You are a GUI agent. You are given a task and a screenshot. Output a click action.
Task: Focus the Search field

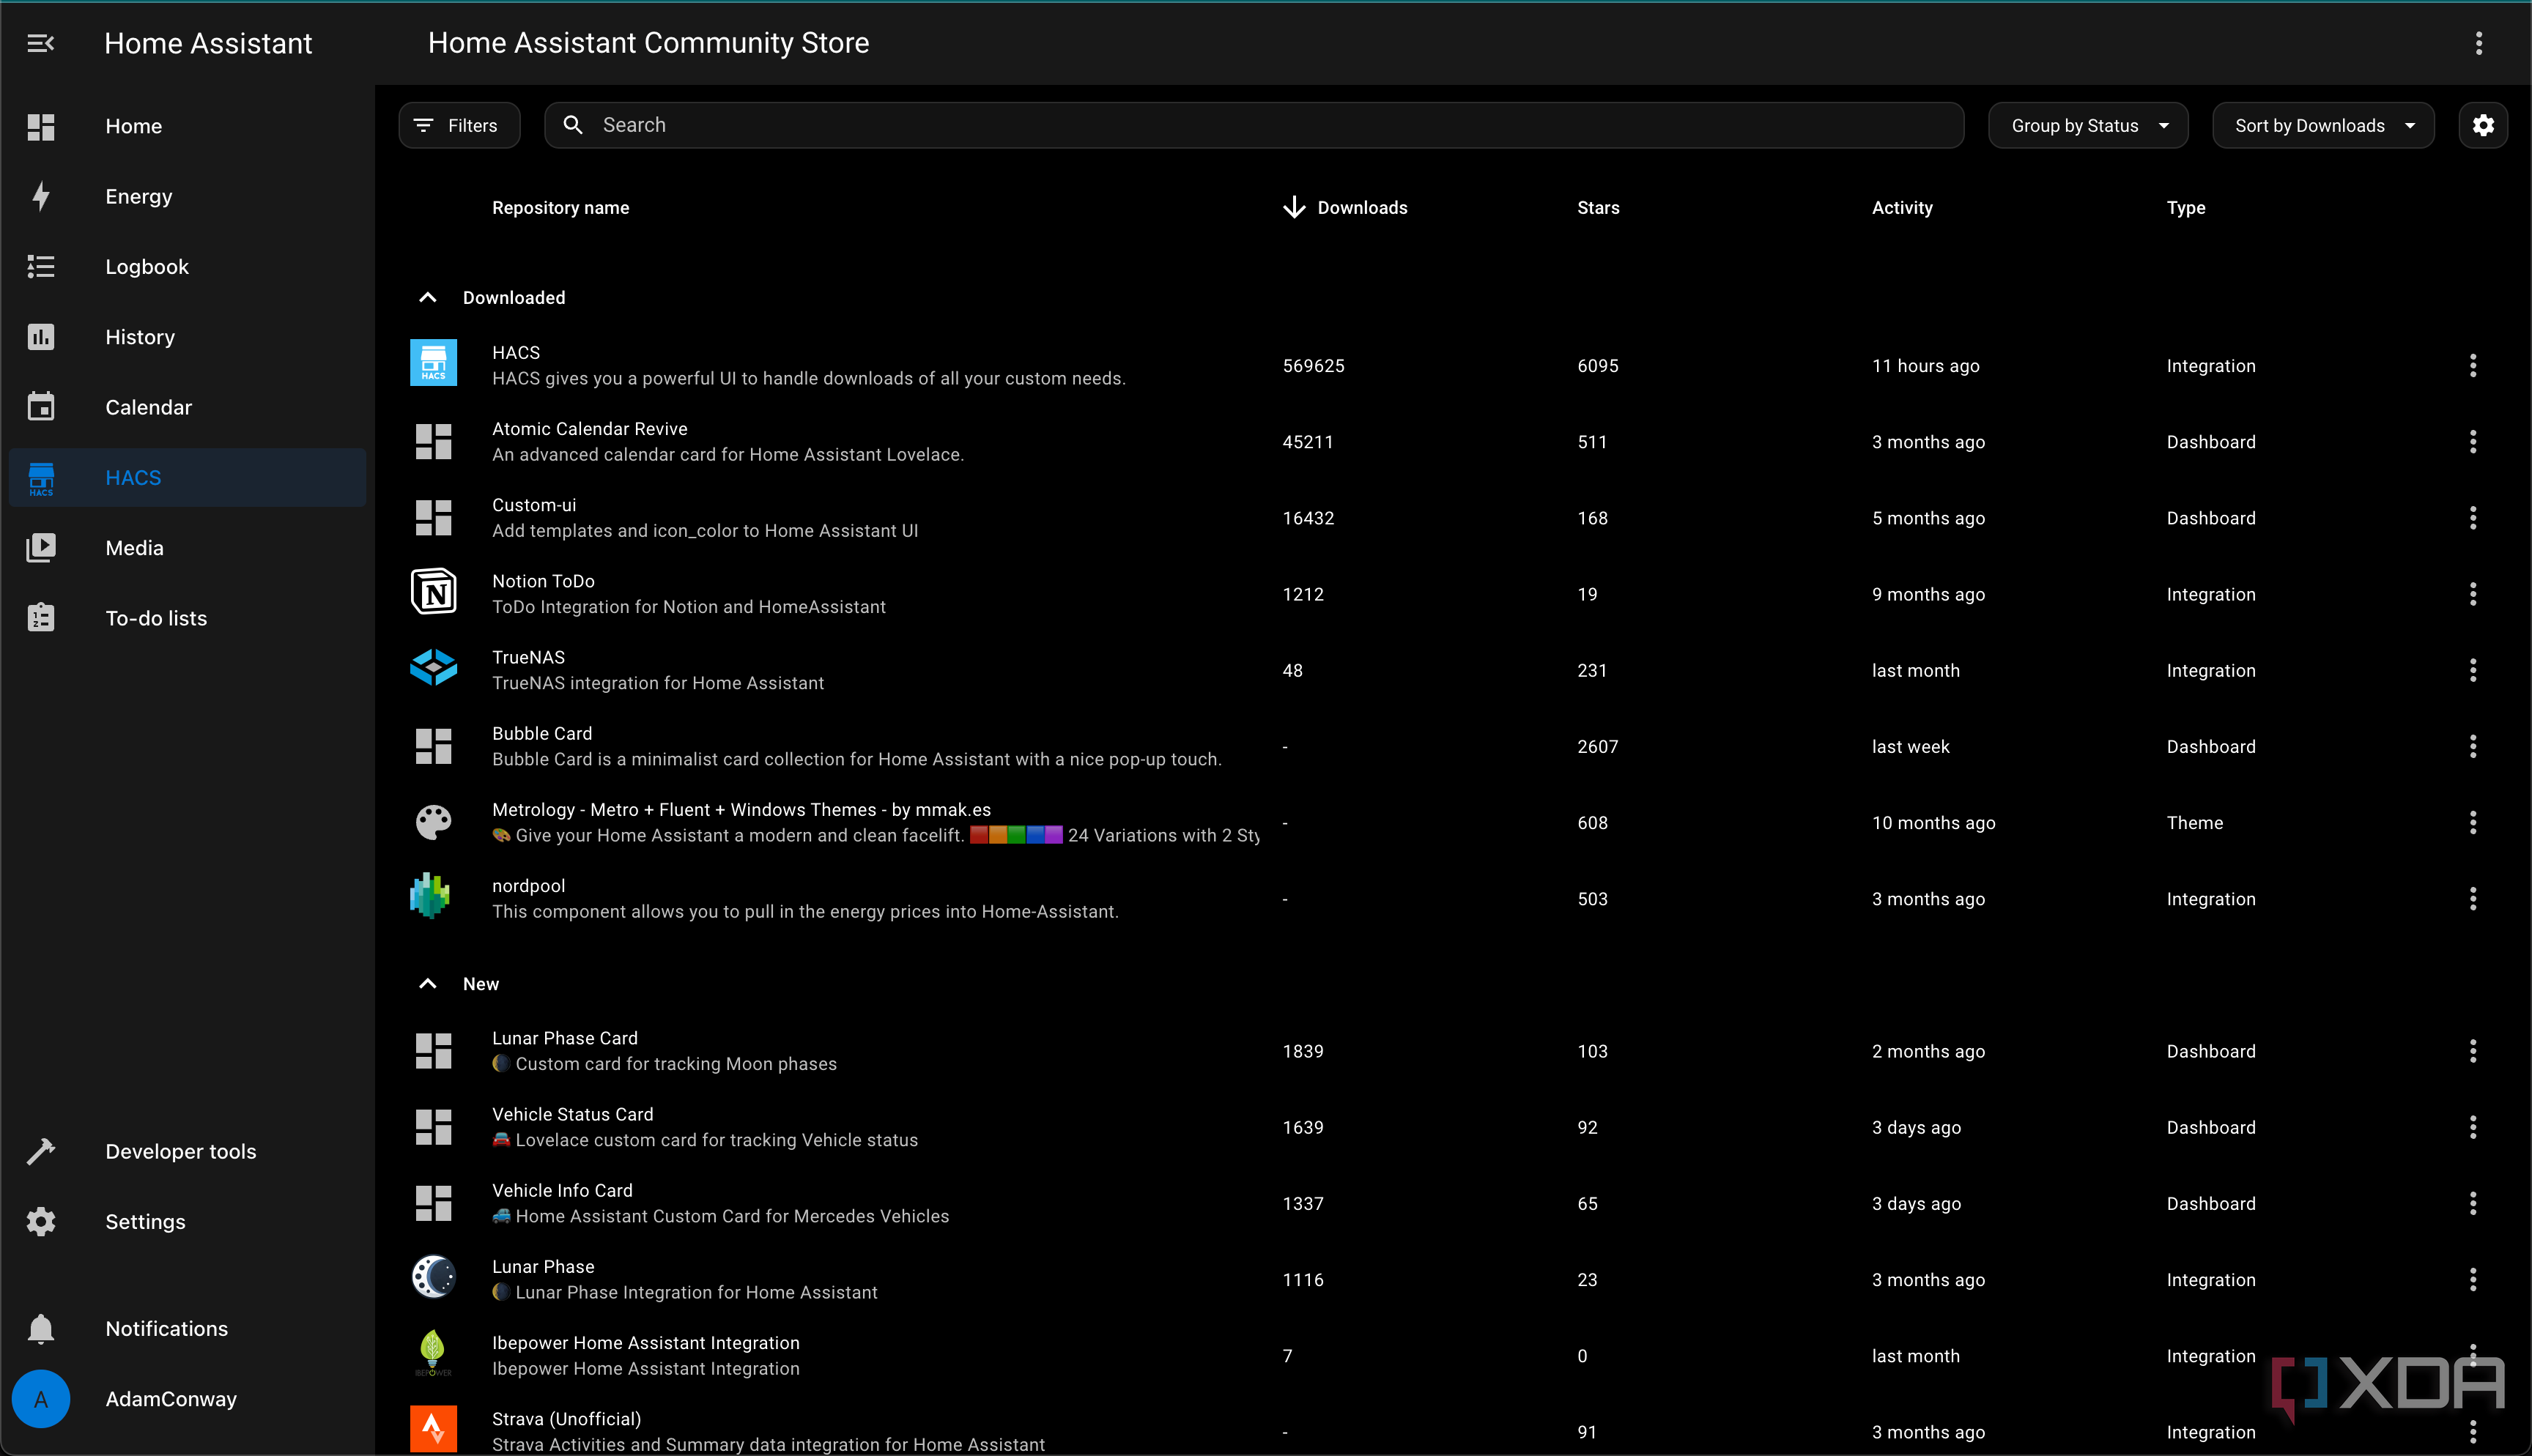coord(1254,125)
